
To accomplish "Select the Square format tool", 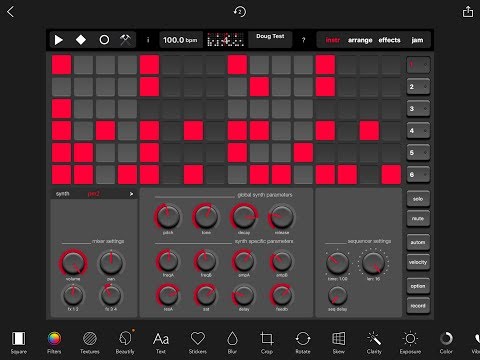I will coord(19,342).
